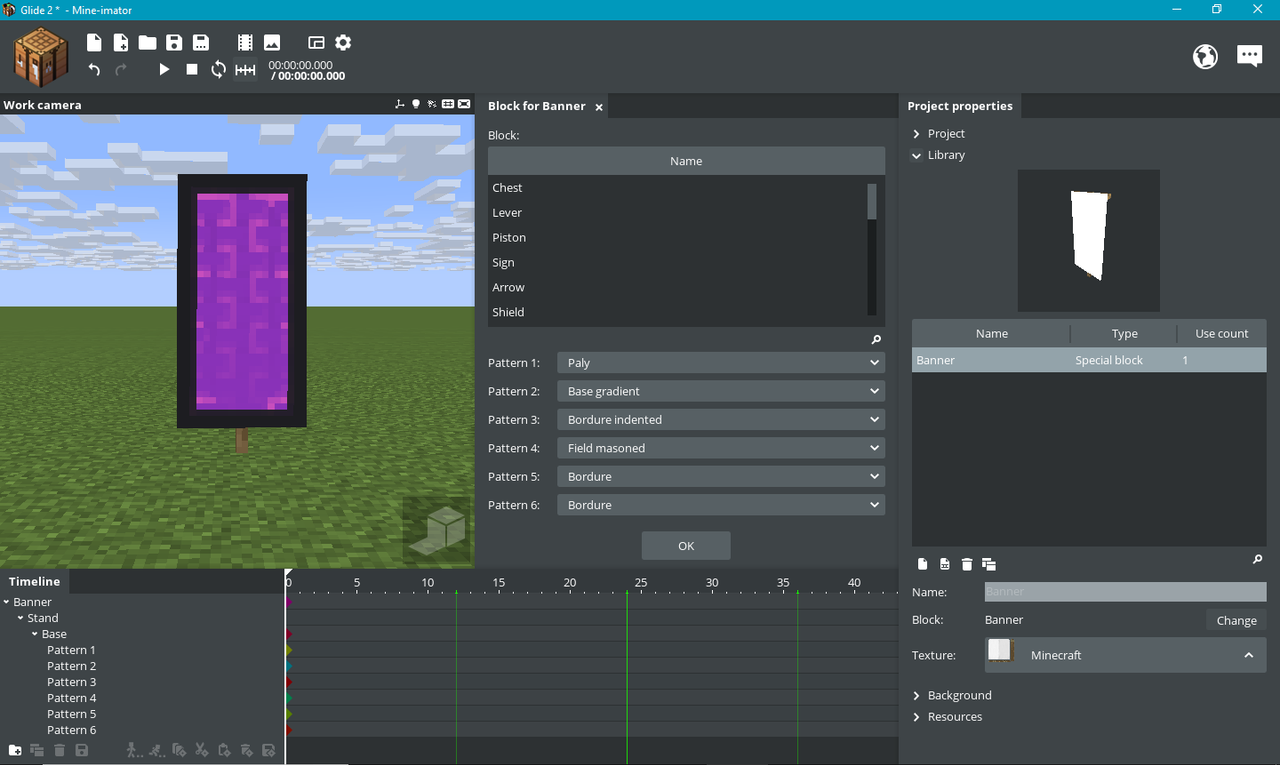Create a new library template page icon

point(923,564)
